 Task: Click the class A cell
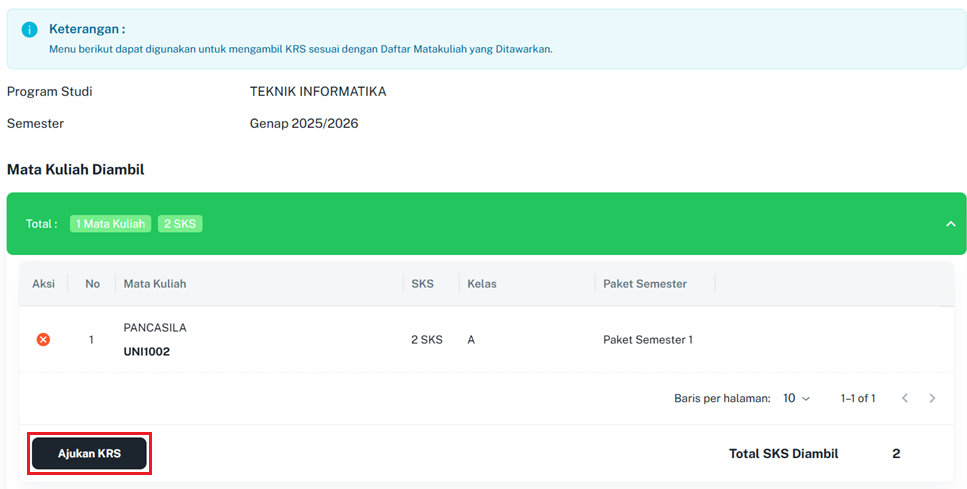(471, 340)
